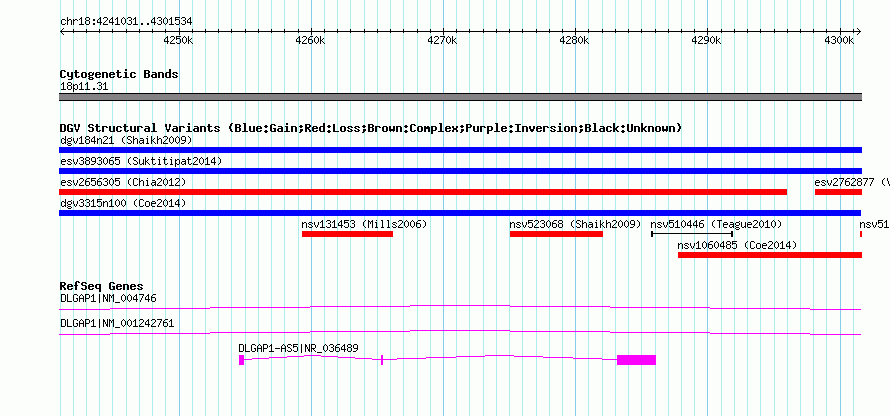890x416 pixels.
Task: Open variant label esv2656305 (Chia2012)
Action: [123, 182]
